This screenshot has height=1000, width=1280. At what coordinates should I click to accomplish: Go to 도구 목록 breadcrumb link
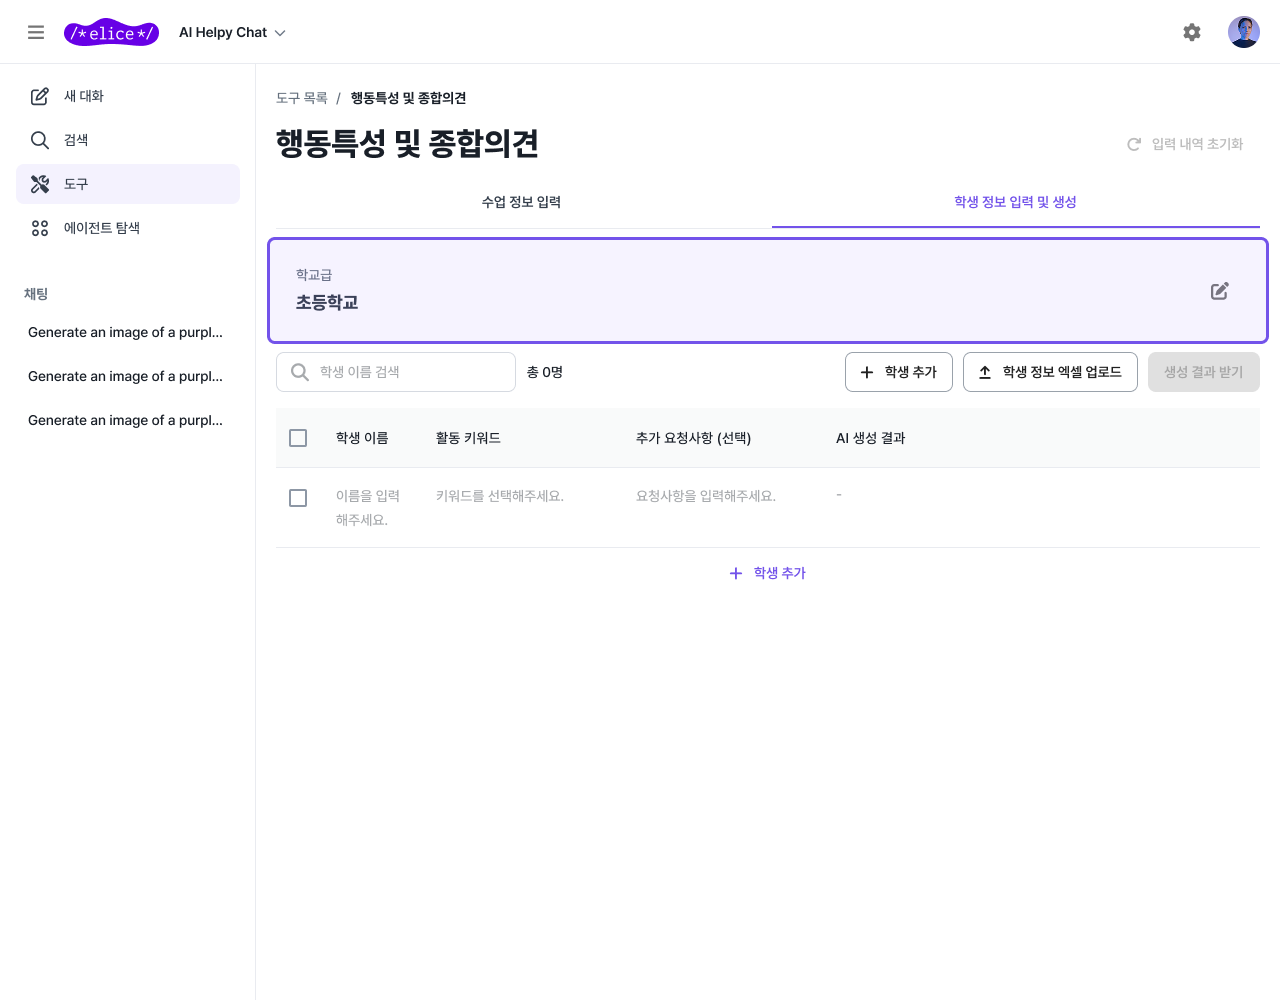(302, 98)
